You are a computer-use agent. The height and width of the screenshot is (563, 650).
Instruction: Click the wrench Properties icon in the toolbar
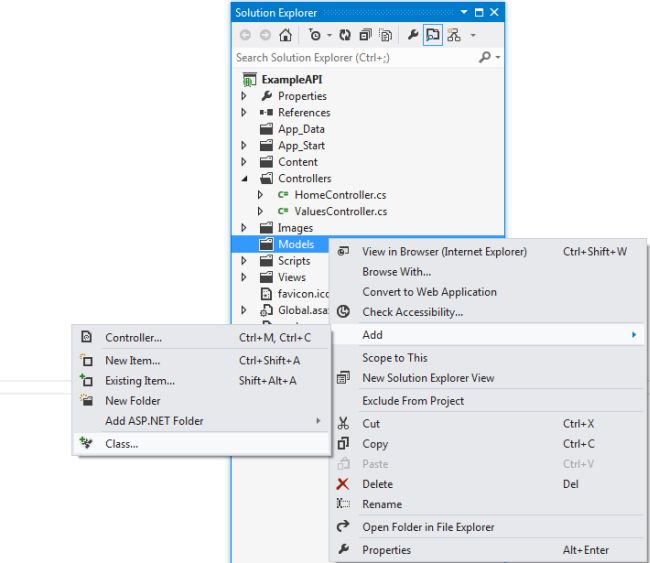412,35
